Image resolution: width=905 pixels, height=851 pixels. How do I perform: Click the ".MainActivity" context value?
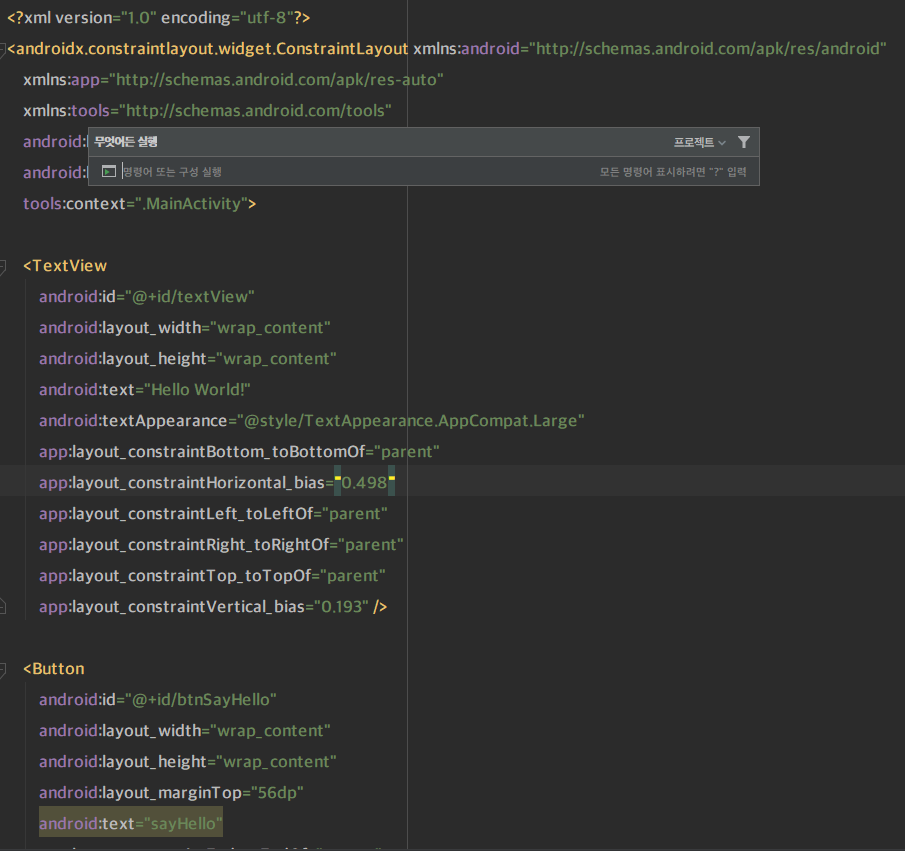192,204
